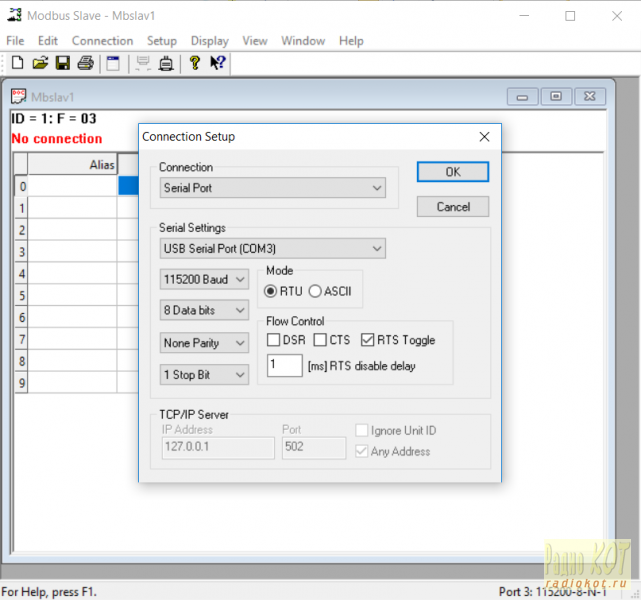Click the New document toolbar icon
Viewport: 641px width, 600px height.
tap(17, 63)
